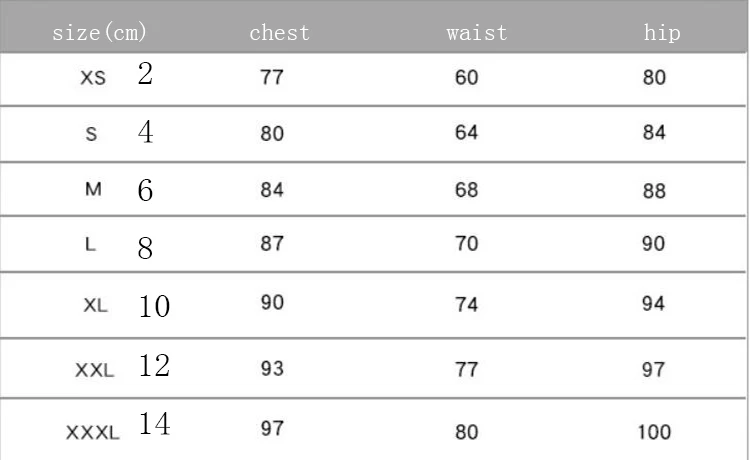Click chest value 93 in XXL row
The height and width of the screenshot is (460, 750).
272,369
